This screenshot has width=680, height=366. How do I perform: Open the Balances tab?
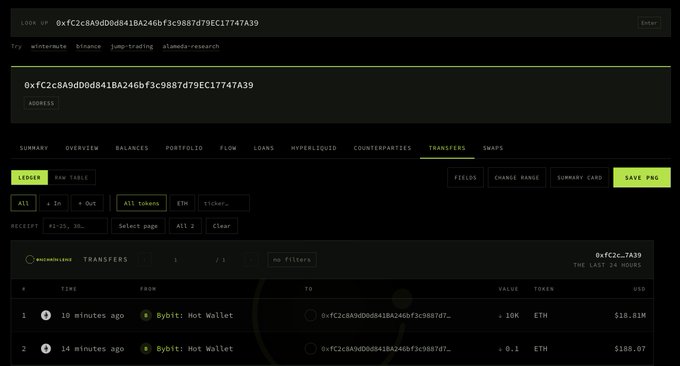point(132,148)
